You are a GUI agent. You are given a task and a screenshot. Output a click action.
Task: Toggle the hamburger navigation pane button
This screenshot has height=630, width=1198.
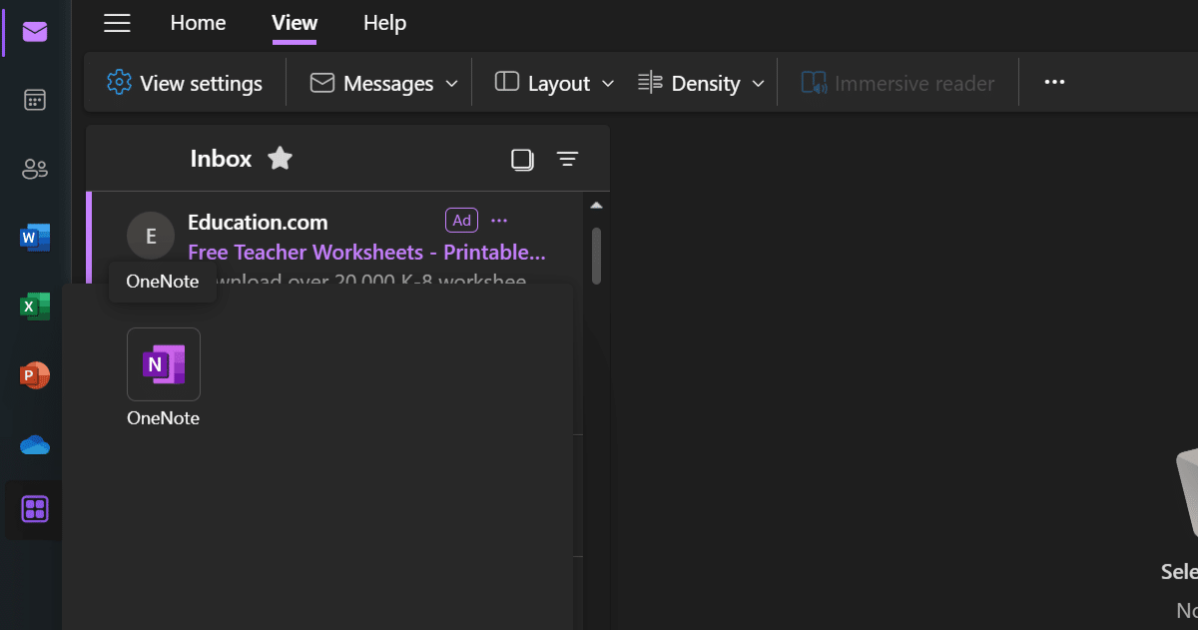tap(117, 23)
